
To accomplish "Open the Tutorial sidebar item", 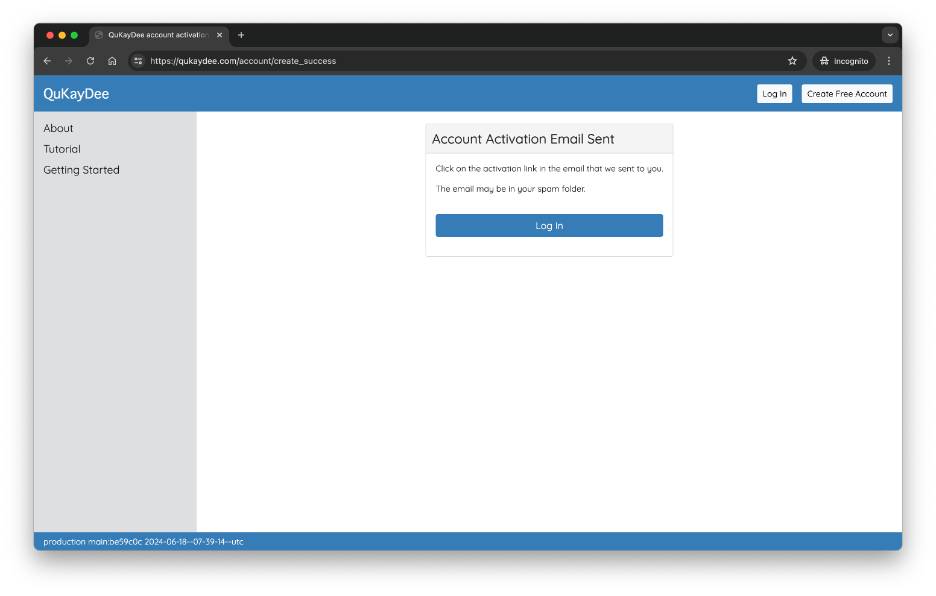I will click(62, 149).
